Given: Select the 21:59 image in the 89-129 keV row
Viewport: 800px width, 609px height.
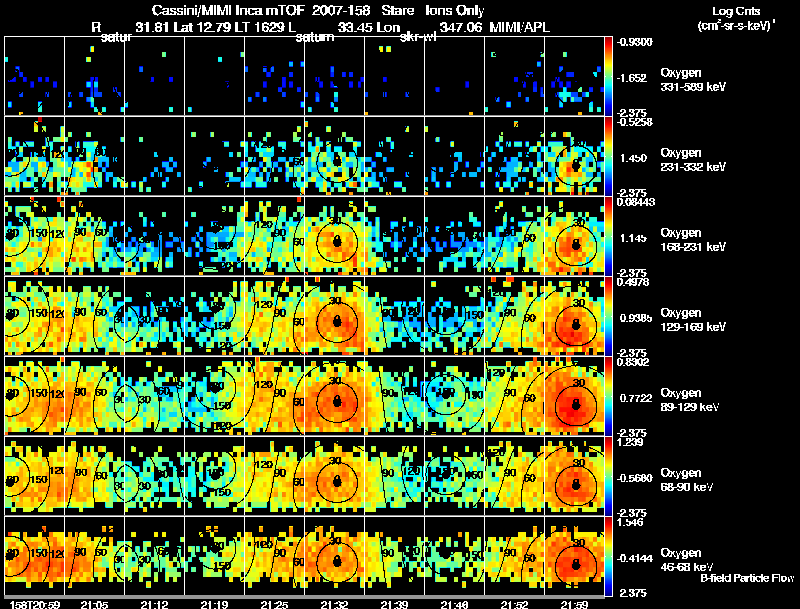Looking at the screenshot, I should click(574, 396).
